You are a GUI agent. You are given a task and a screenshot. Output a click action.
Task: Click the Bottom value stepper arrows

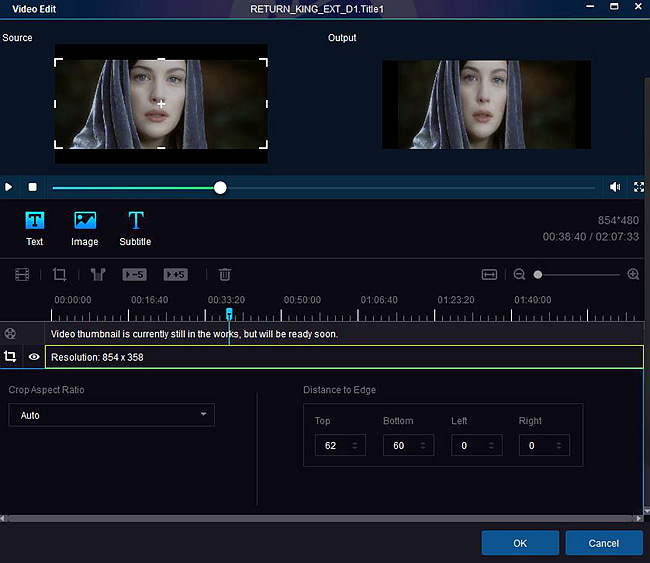pyautogui.click(x=423, y=445)
